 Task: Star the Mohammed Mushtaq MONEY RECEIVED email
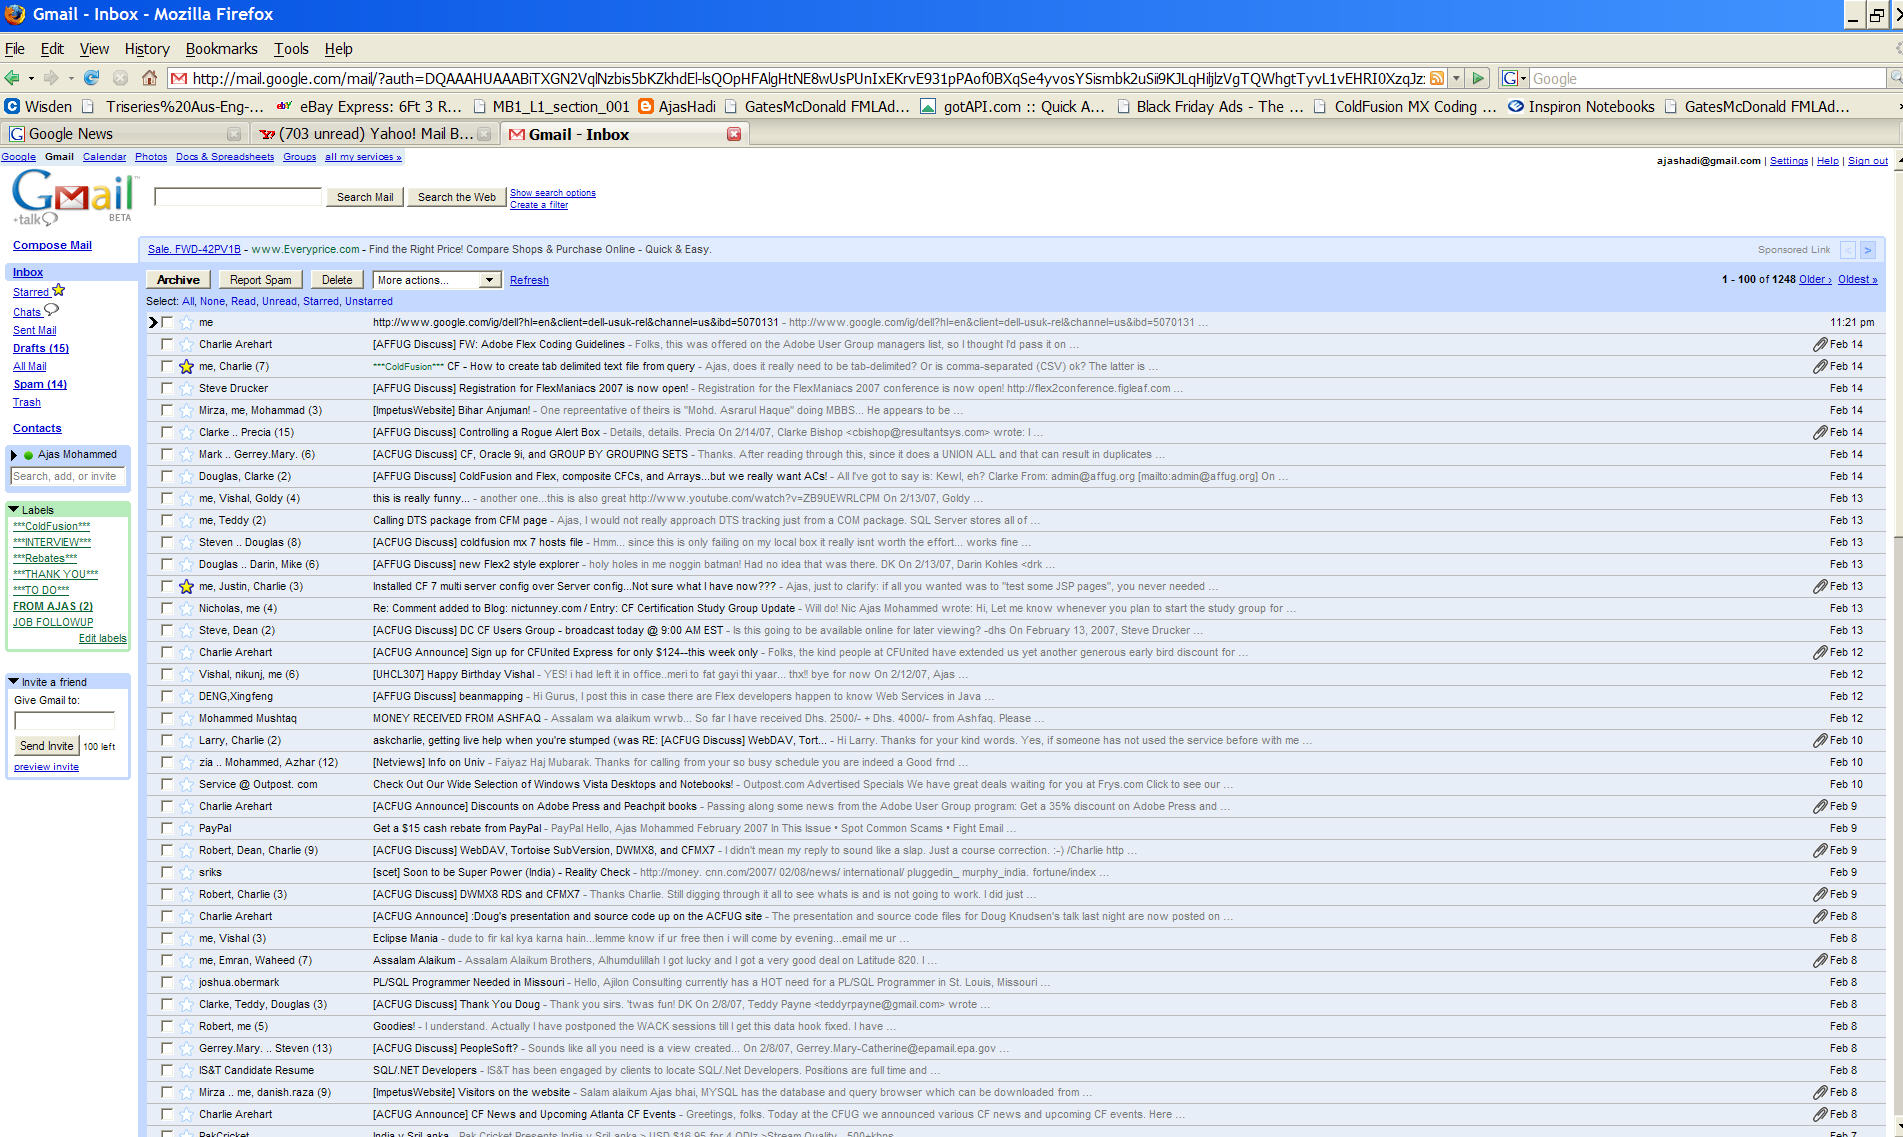coord(186,718)
